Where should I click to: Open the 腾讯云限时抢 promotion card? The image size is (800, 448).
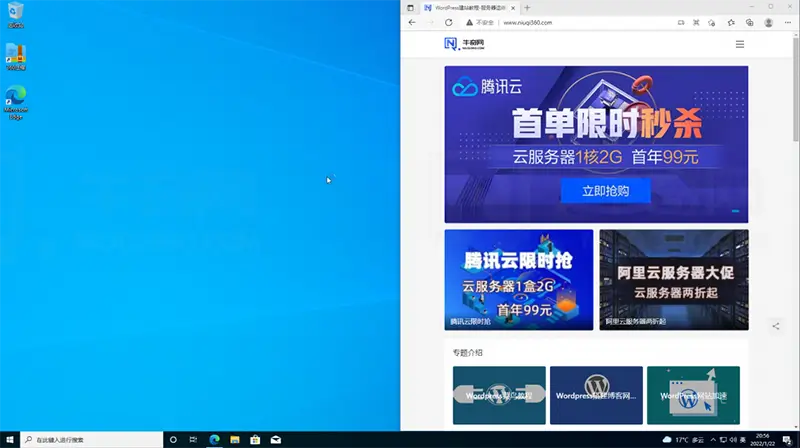(519, 280)
